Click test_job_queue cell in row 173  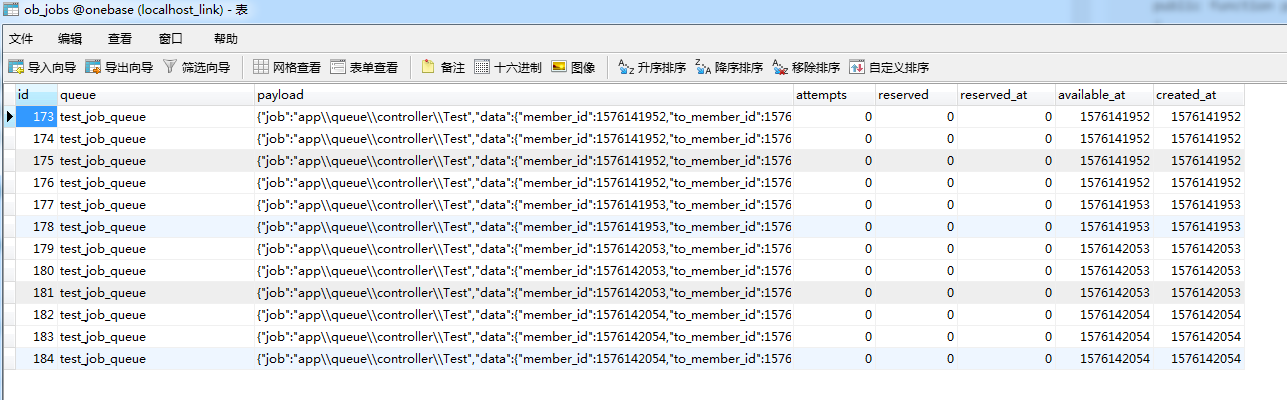click(155, 116)
